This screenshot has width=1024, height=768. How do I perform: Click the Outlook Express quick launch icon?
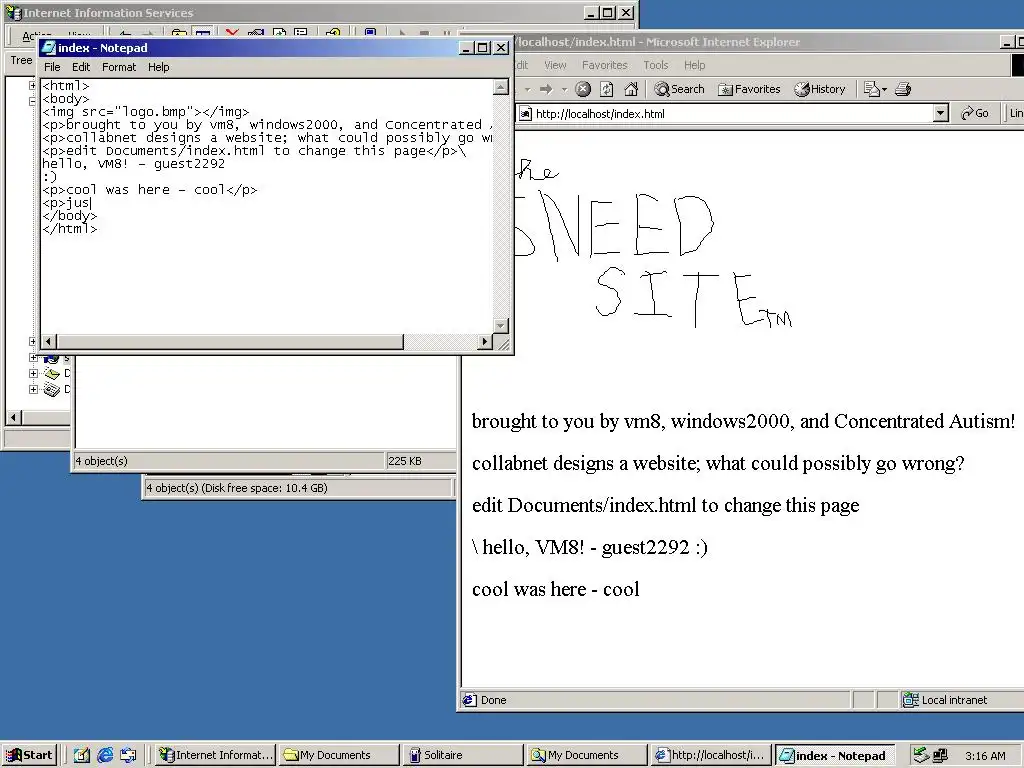click(128, 755)
